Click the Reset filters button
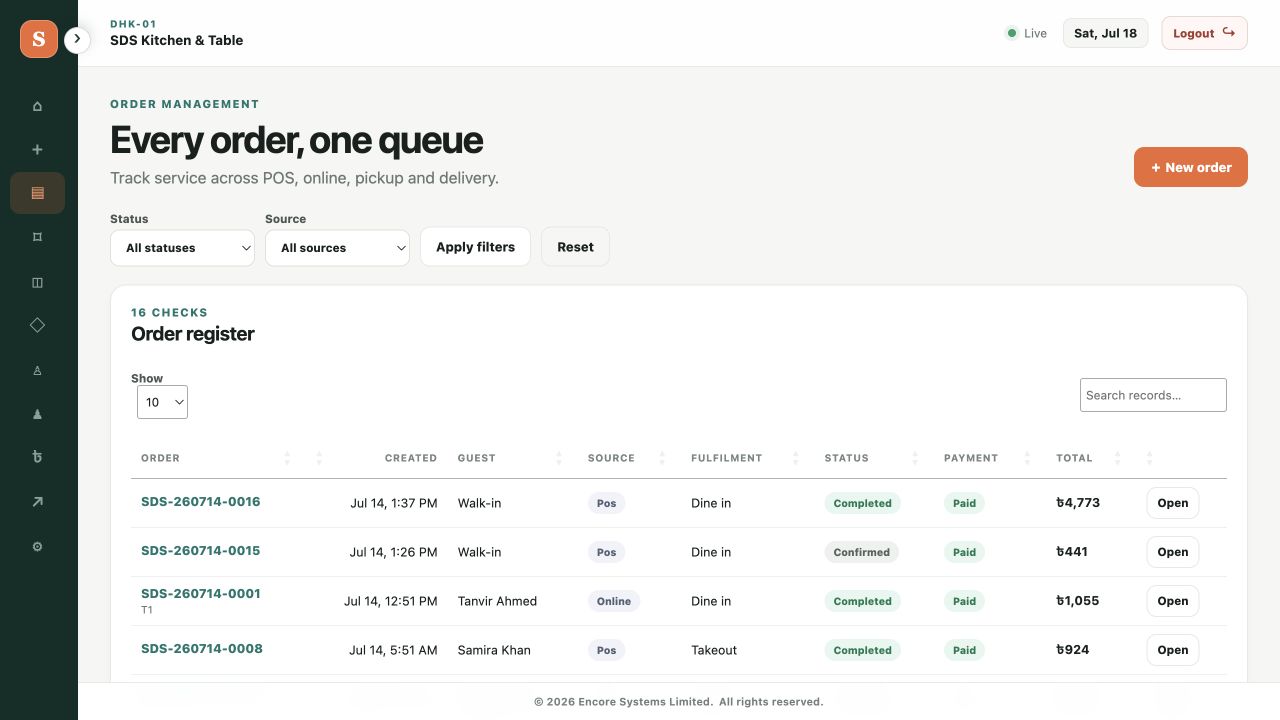Viewport: 1280px width, 720px height. tap(575, 247)
